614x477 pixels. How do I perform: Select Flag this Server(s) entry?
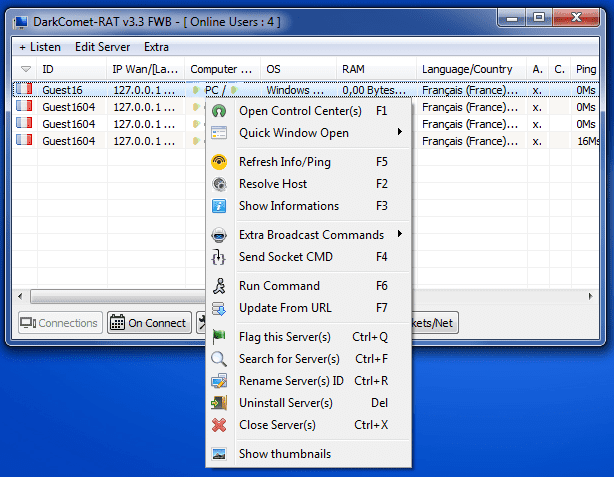[x=309, y=337]
